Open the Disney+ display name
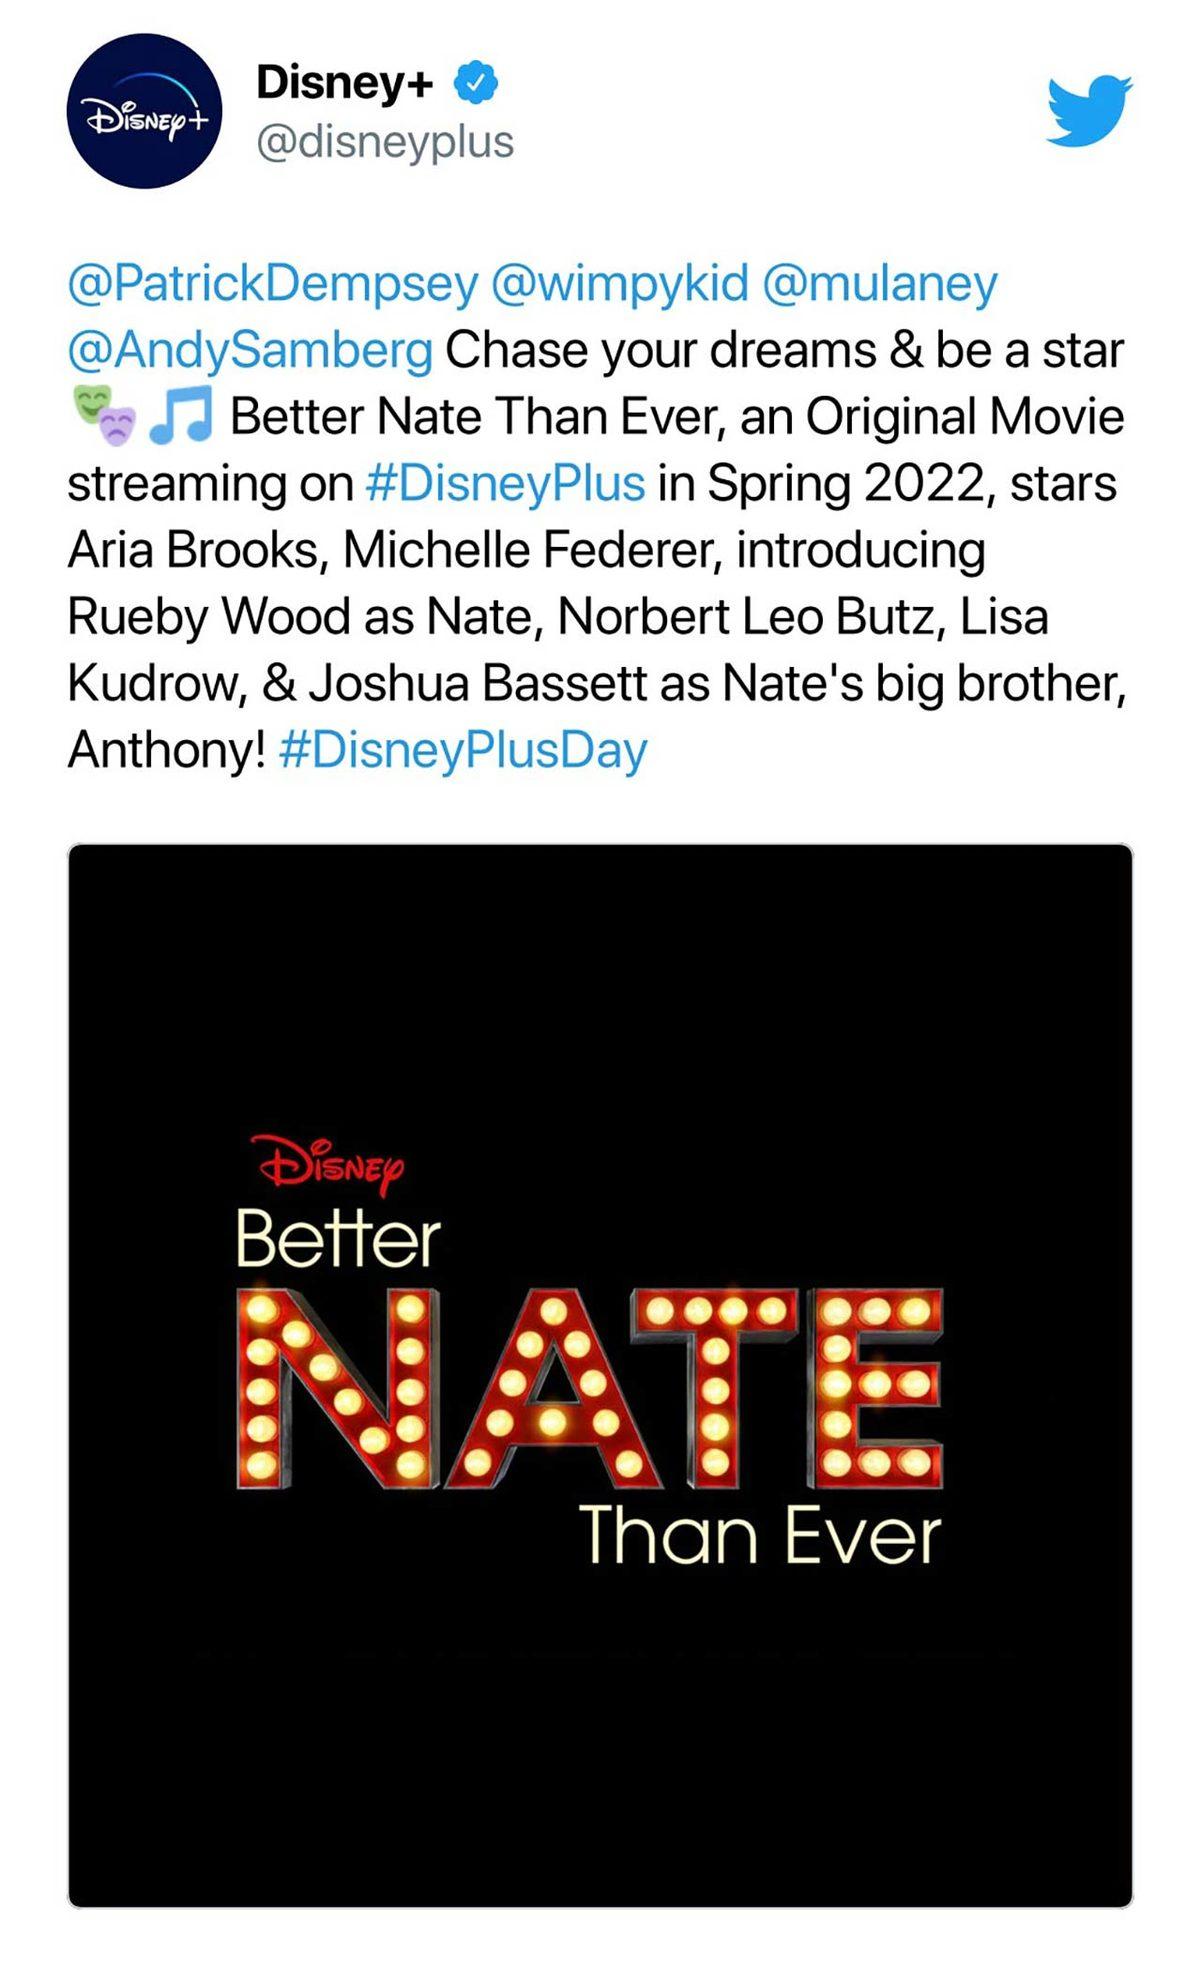1200x1964 pixels. (344, 83)
